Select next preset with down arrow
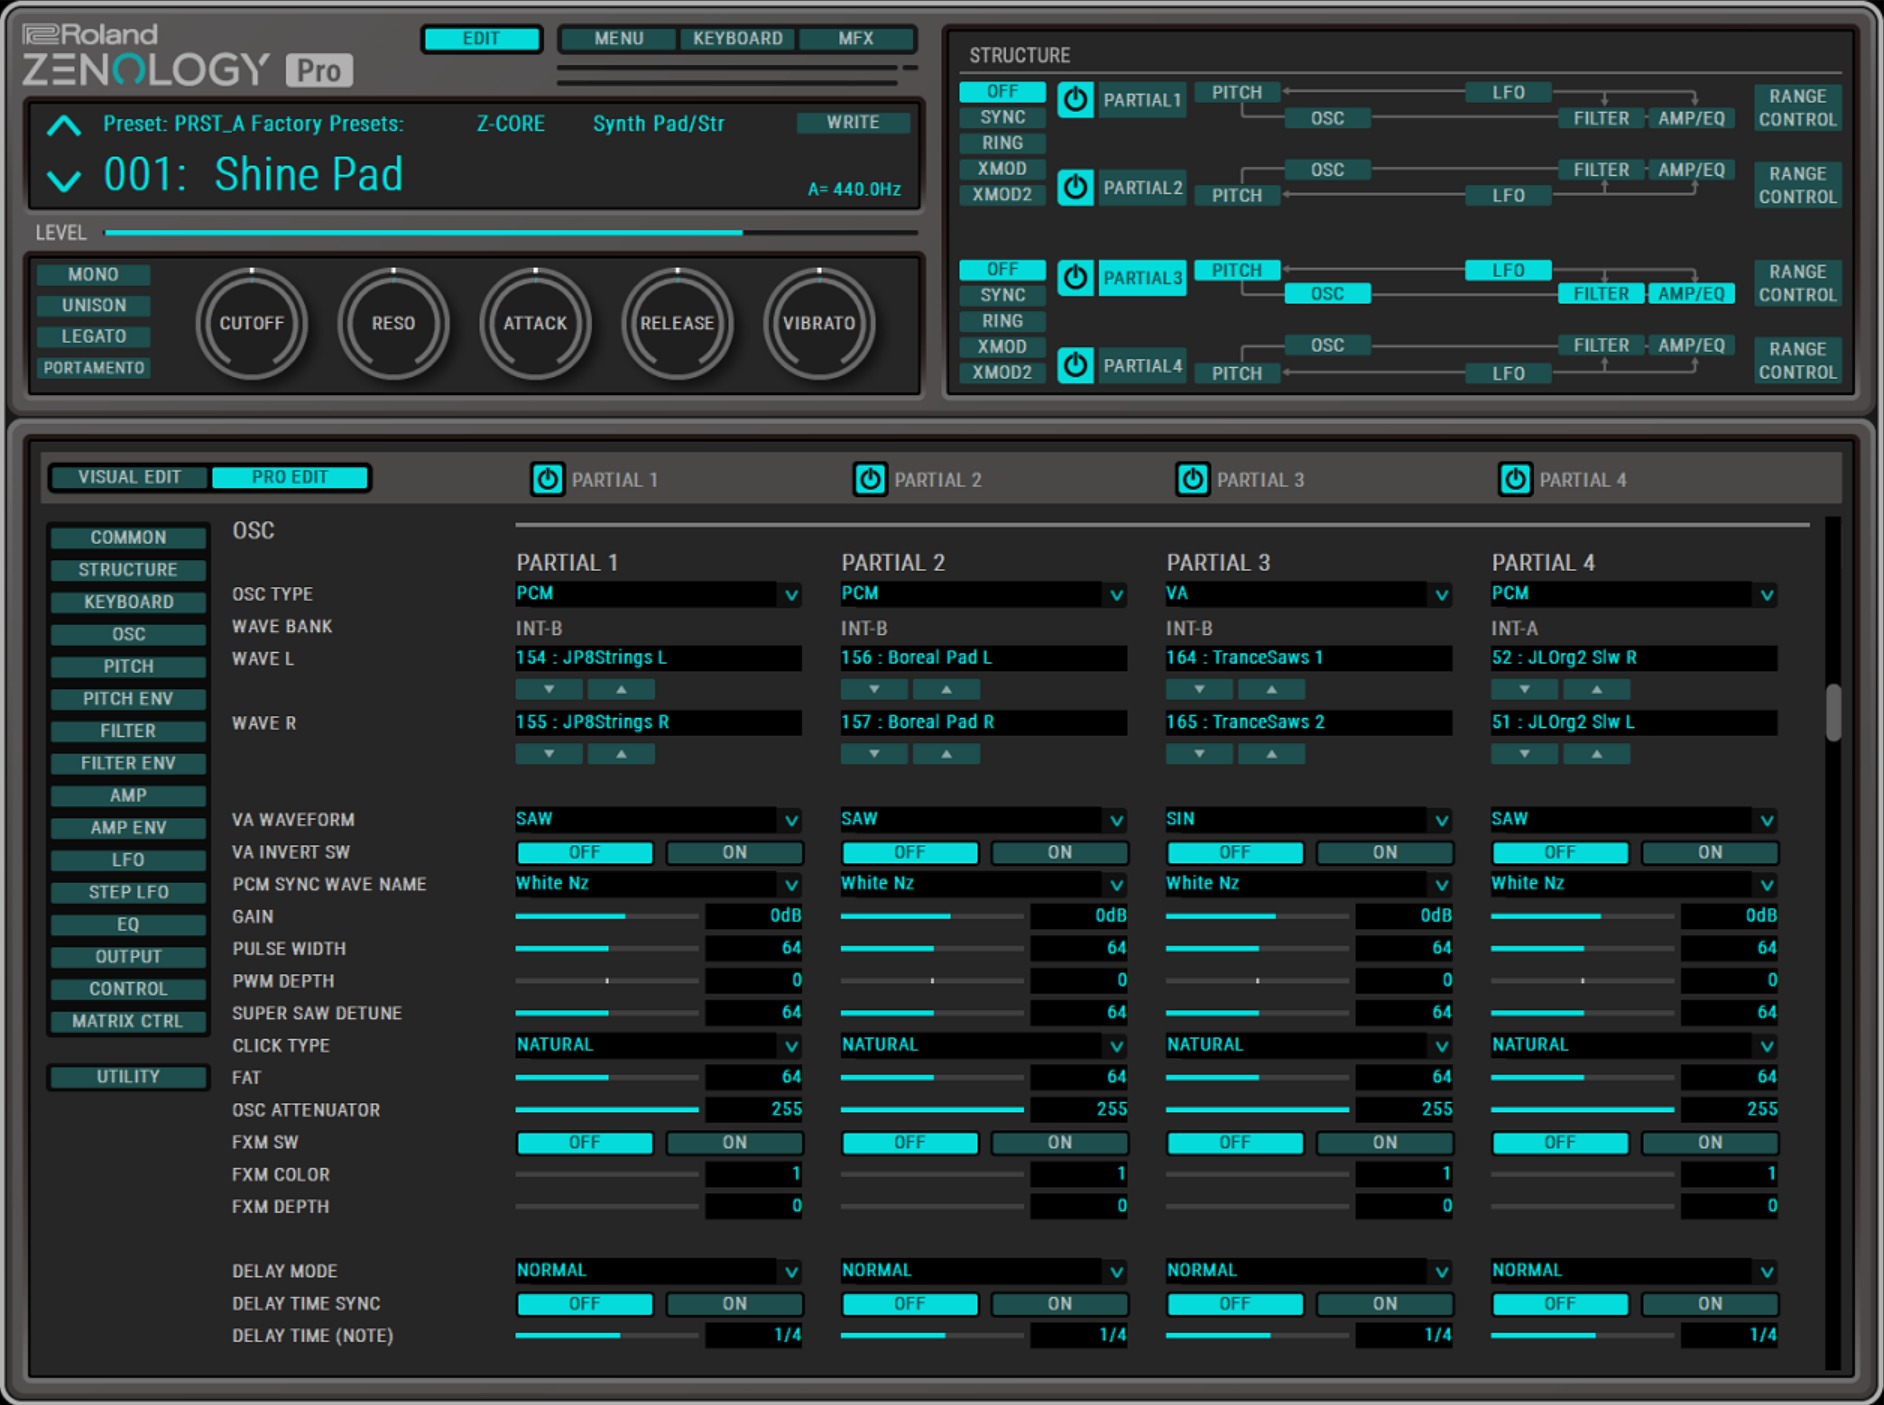Screen dimensions: 1884x1405 coord(64,180)
